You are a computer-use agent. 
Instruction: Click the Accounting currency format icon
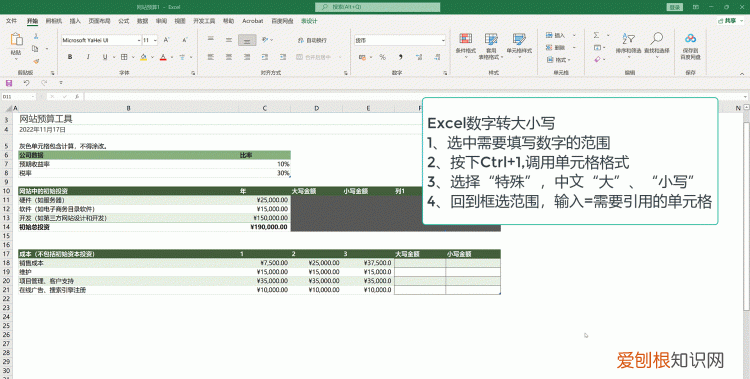pos(362,57)
